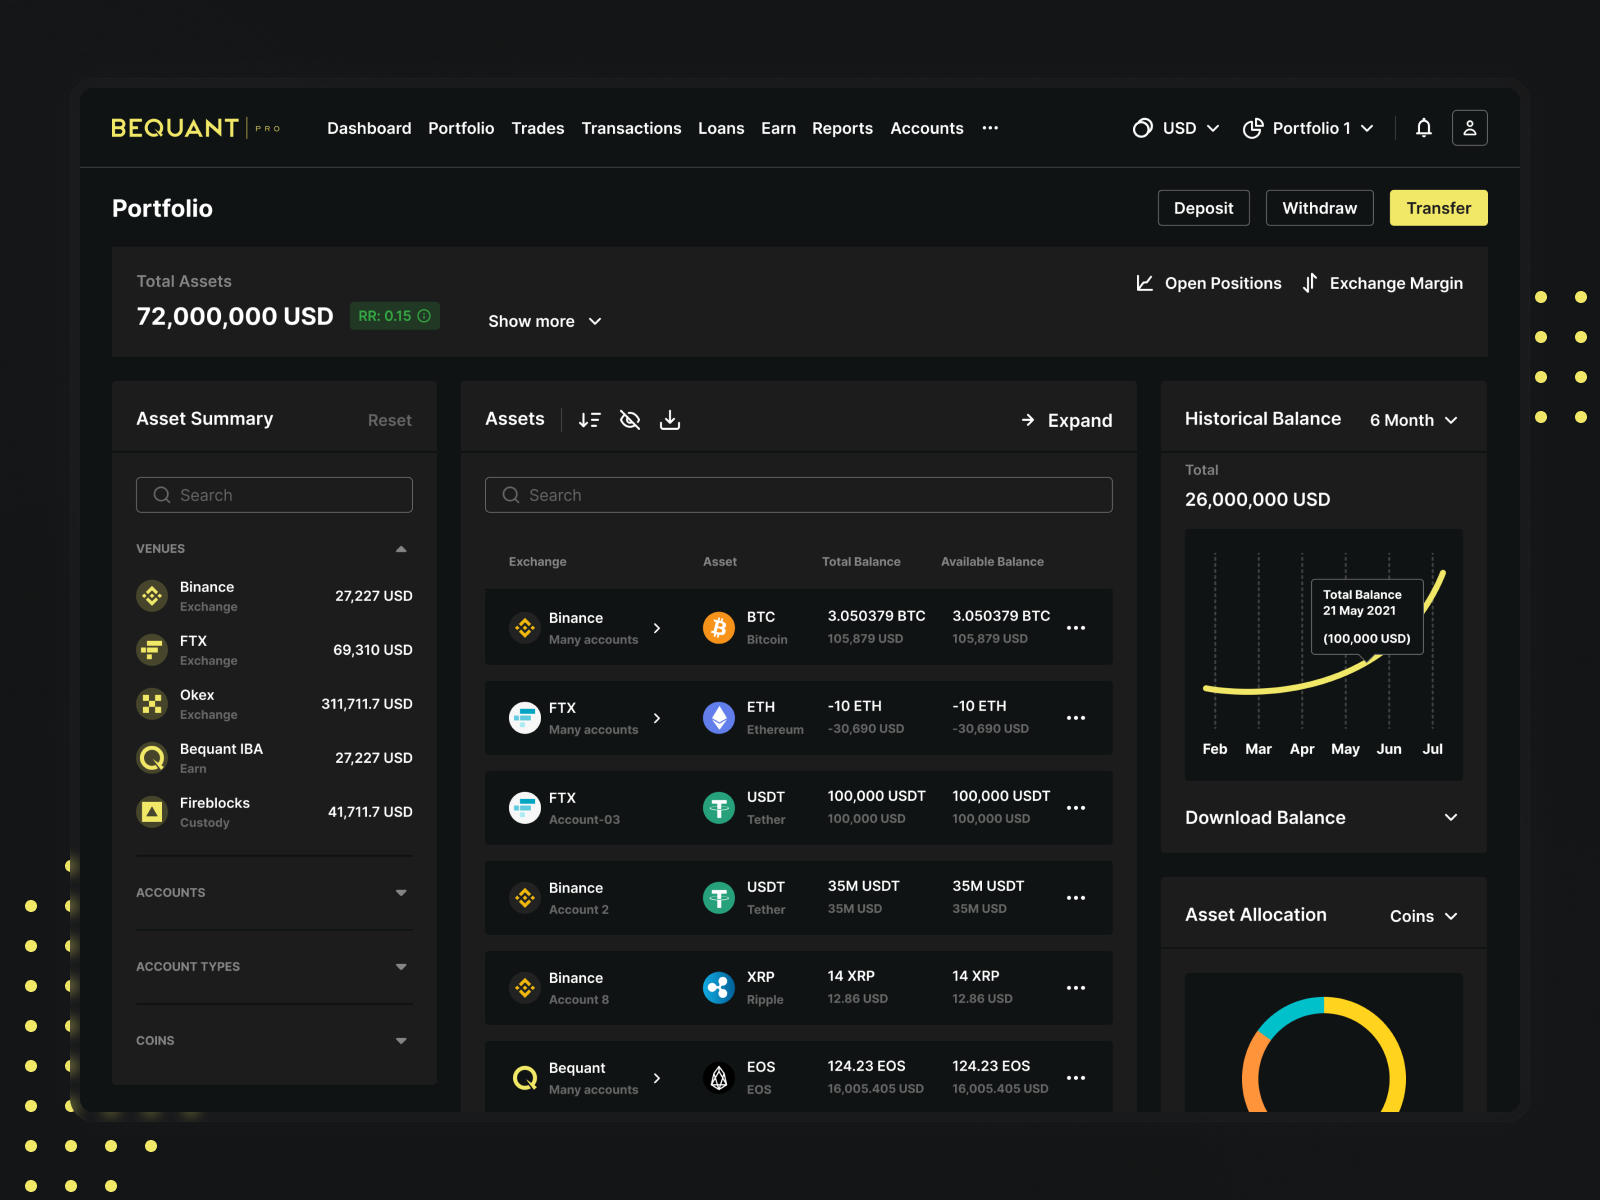1600x1200 pixels.
Task: Click the Asset Summary search field
Action: tap(274, 495)
